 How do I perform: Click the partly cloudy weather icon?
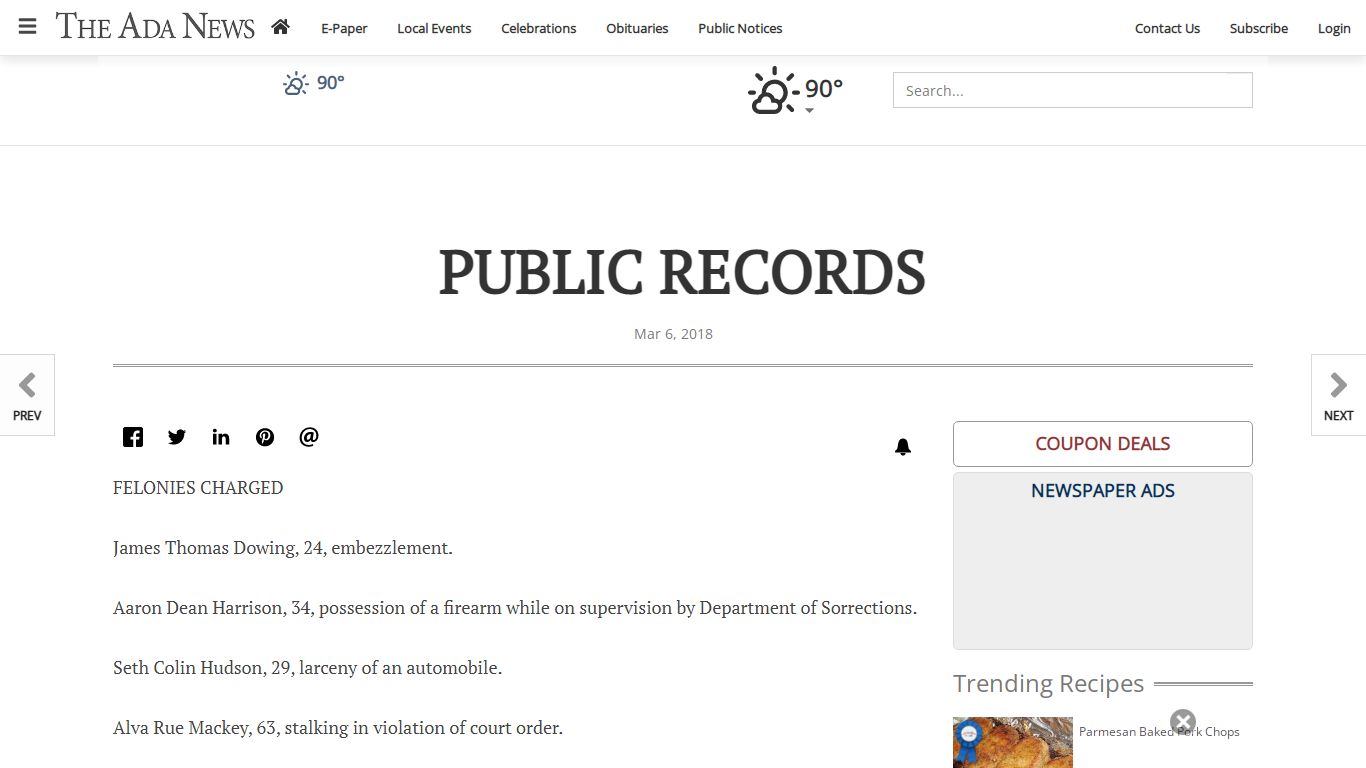[771, 89]
